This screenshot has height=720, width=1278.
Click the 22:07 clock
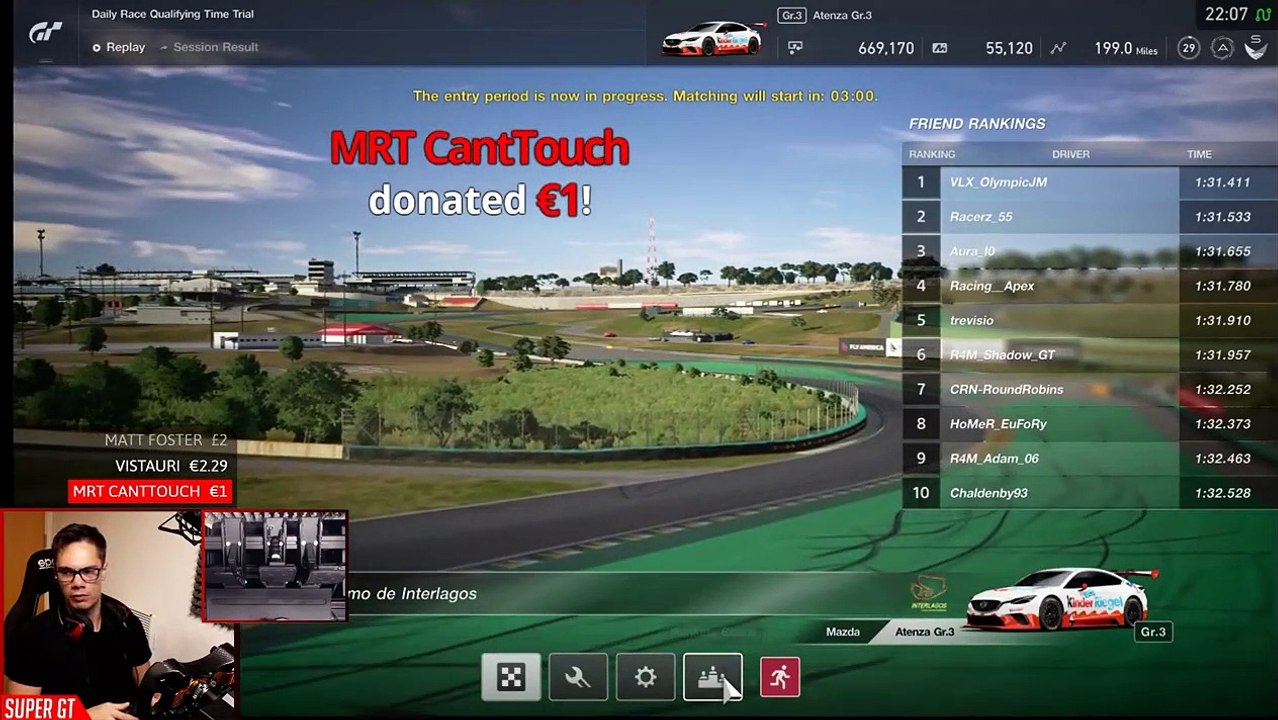click(1226, 14)
